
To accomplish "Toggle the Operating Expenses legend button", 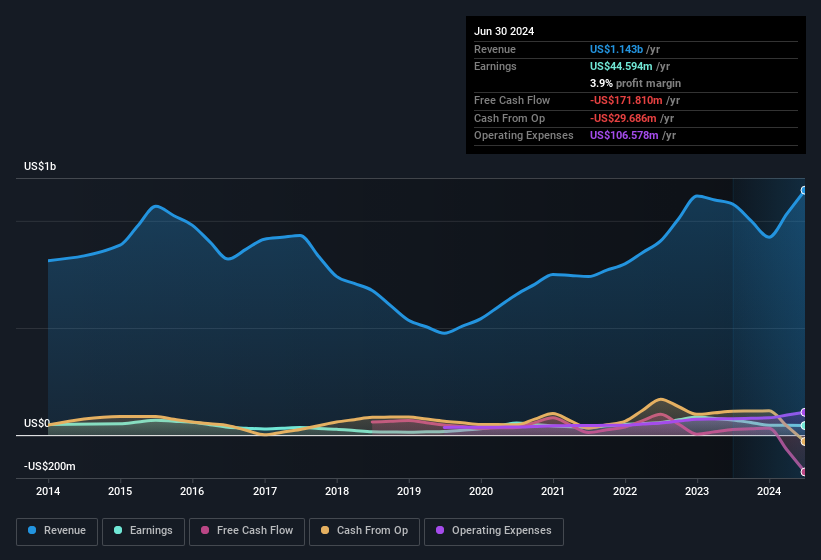I will 494,531.
